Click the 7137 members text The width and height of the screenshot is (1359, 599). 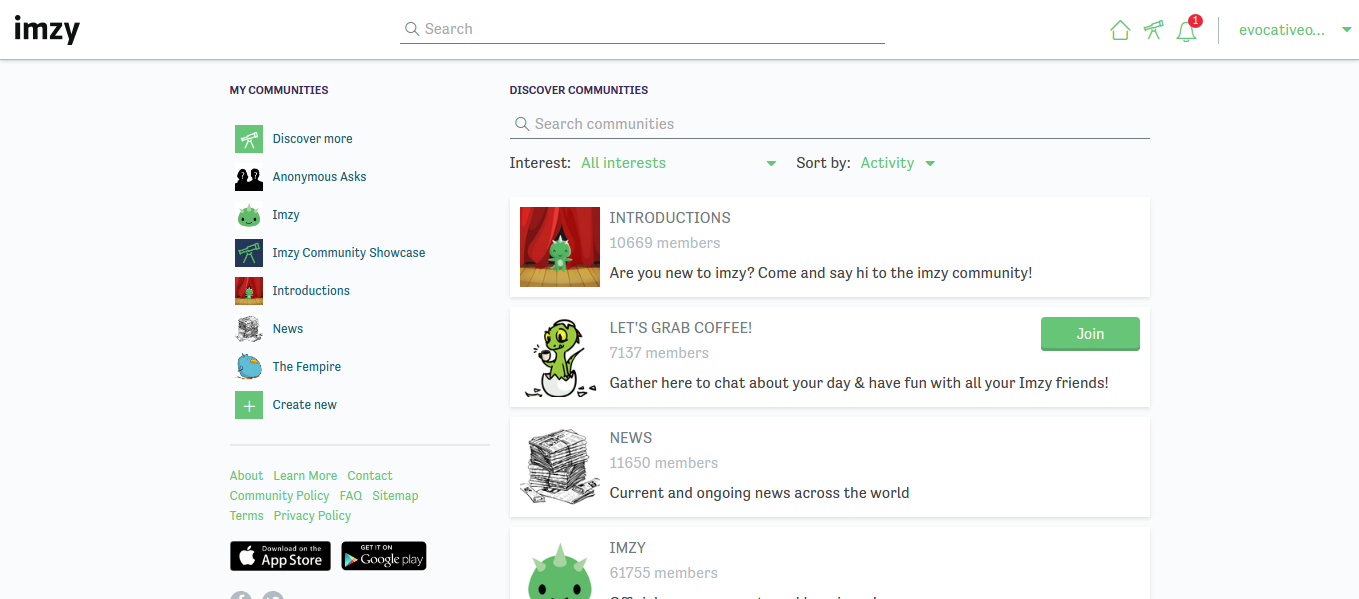point(659,353)
